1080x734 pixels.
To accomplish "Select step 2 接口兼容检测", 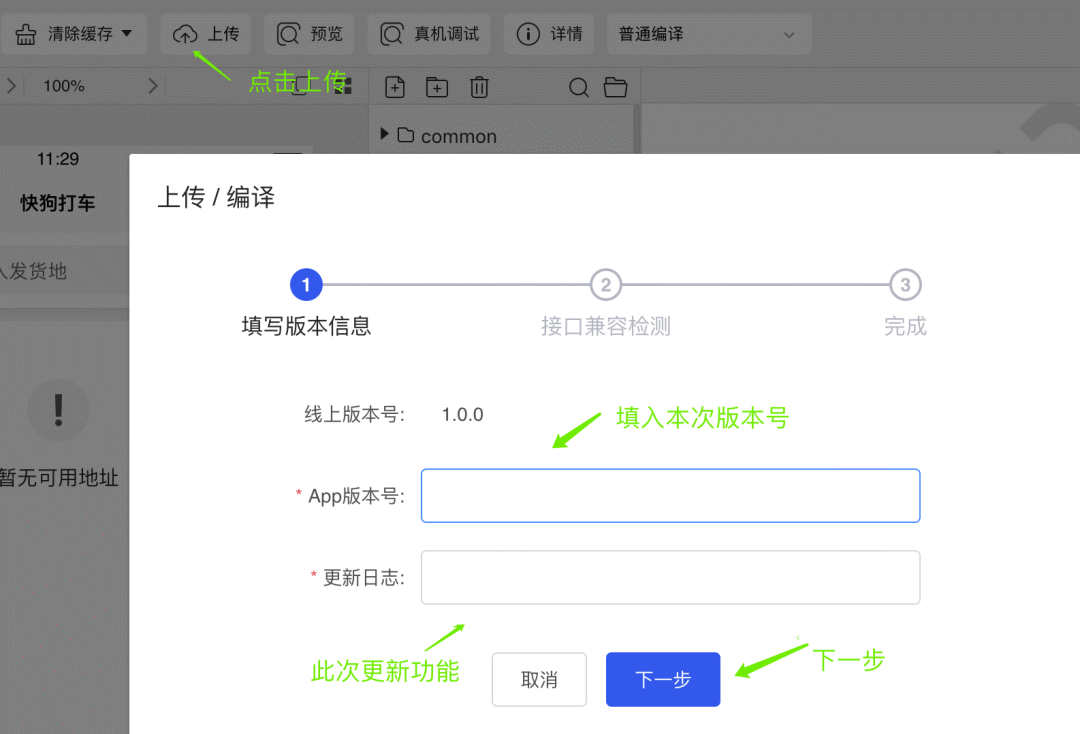I will (x=605, y=284).
